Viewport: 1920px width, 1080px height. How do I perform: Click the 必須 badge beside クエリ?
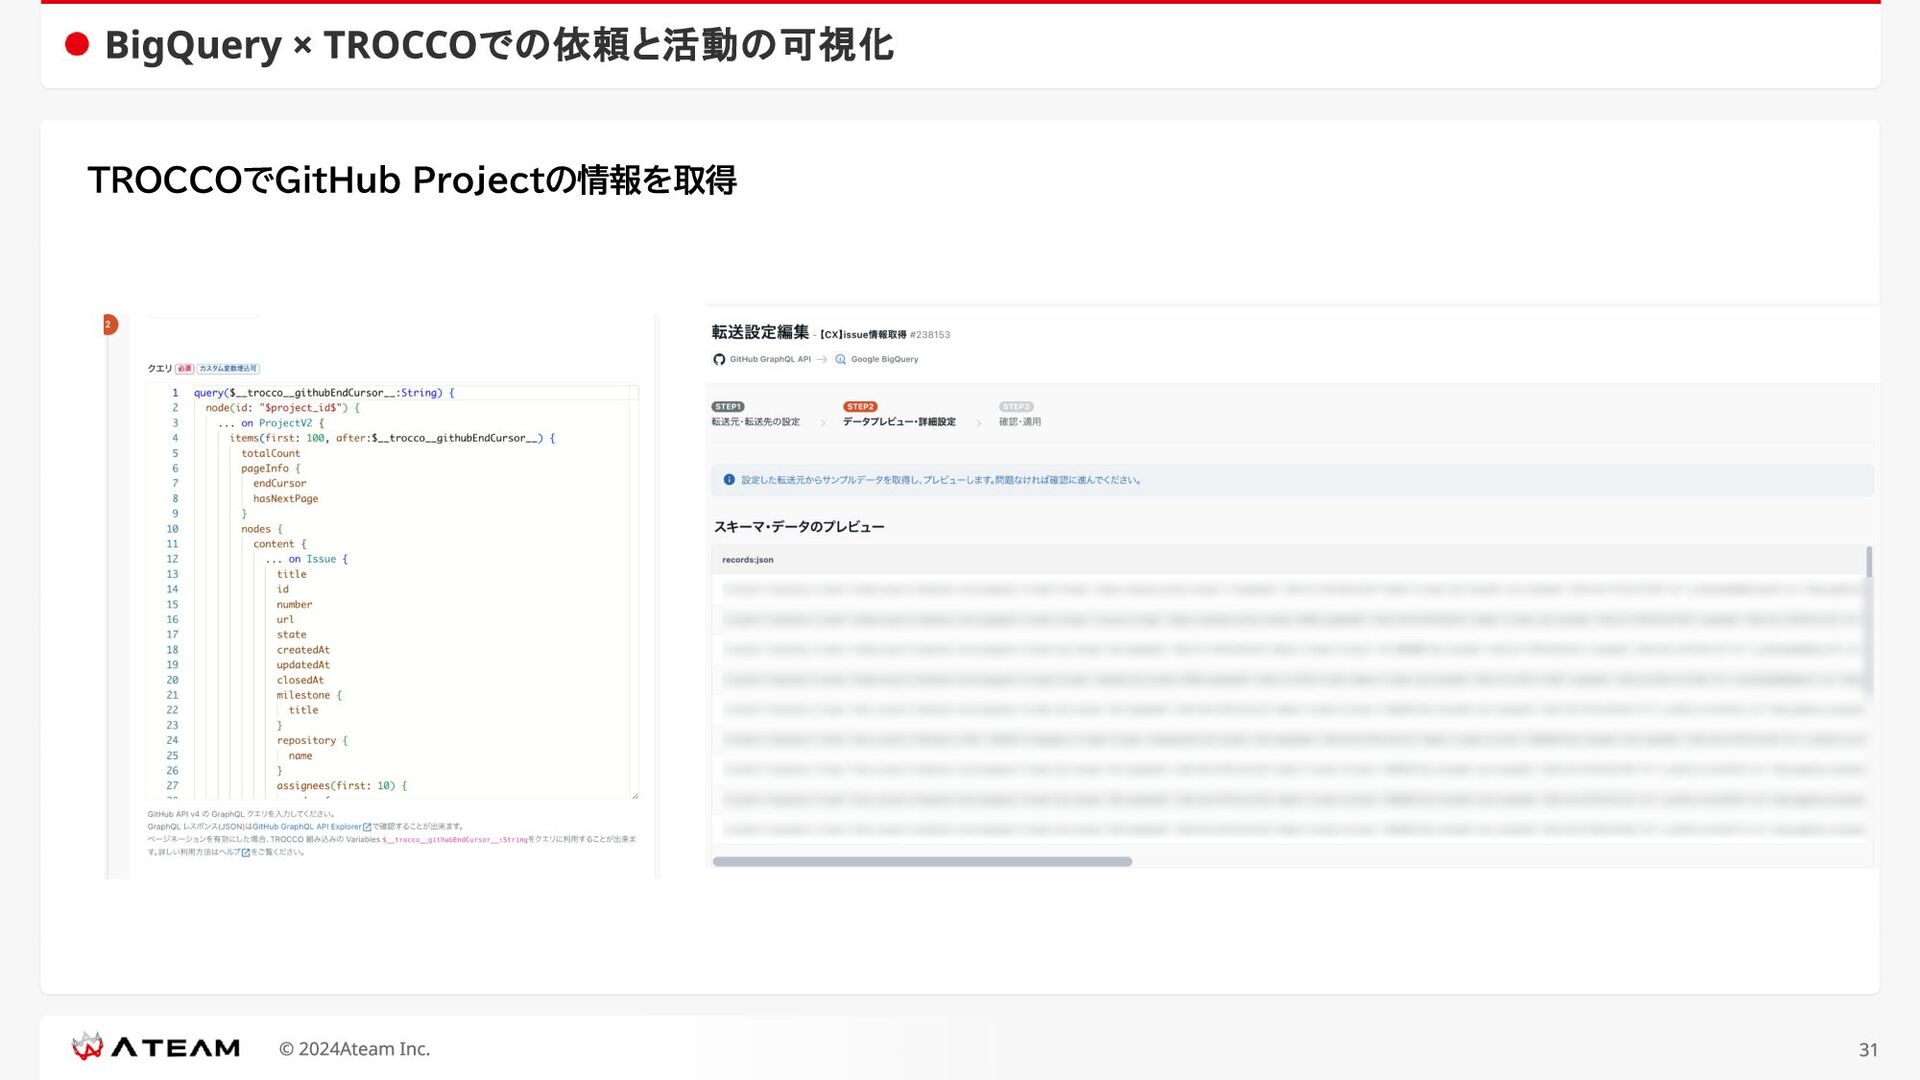185,369
